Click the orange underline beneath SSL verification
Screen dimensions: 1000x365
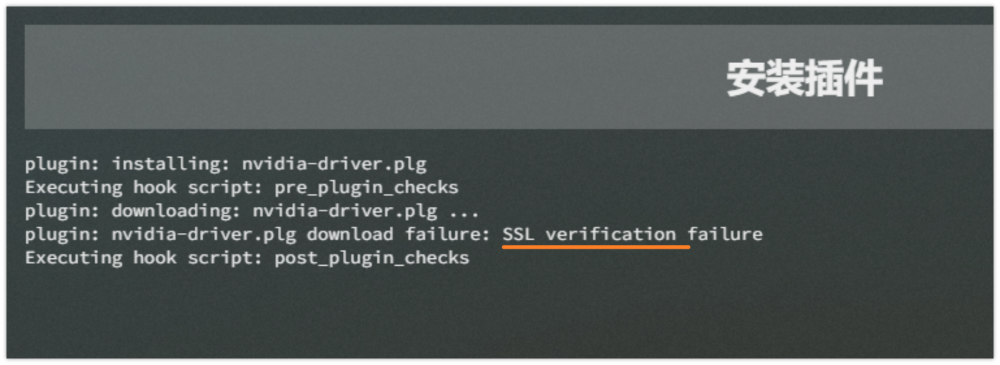[596, 247]
